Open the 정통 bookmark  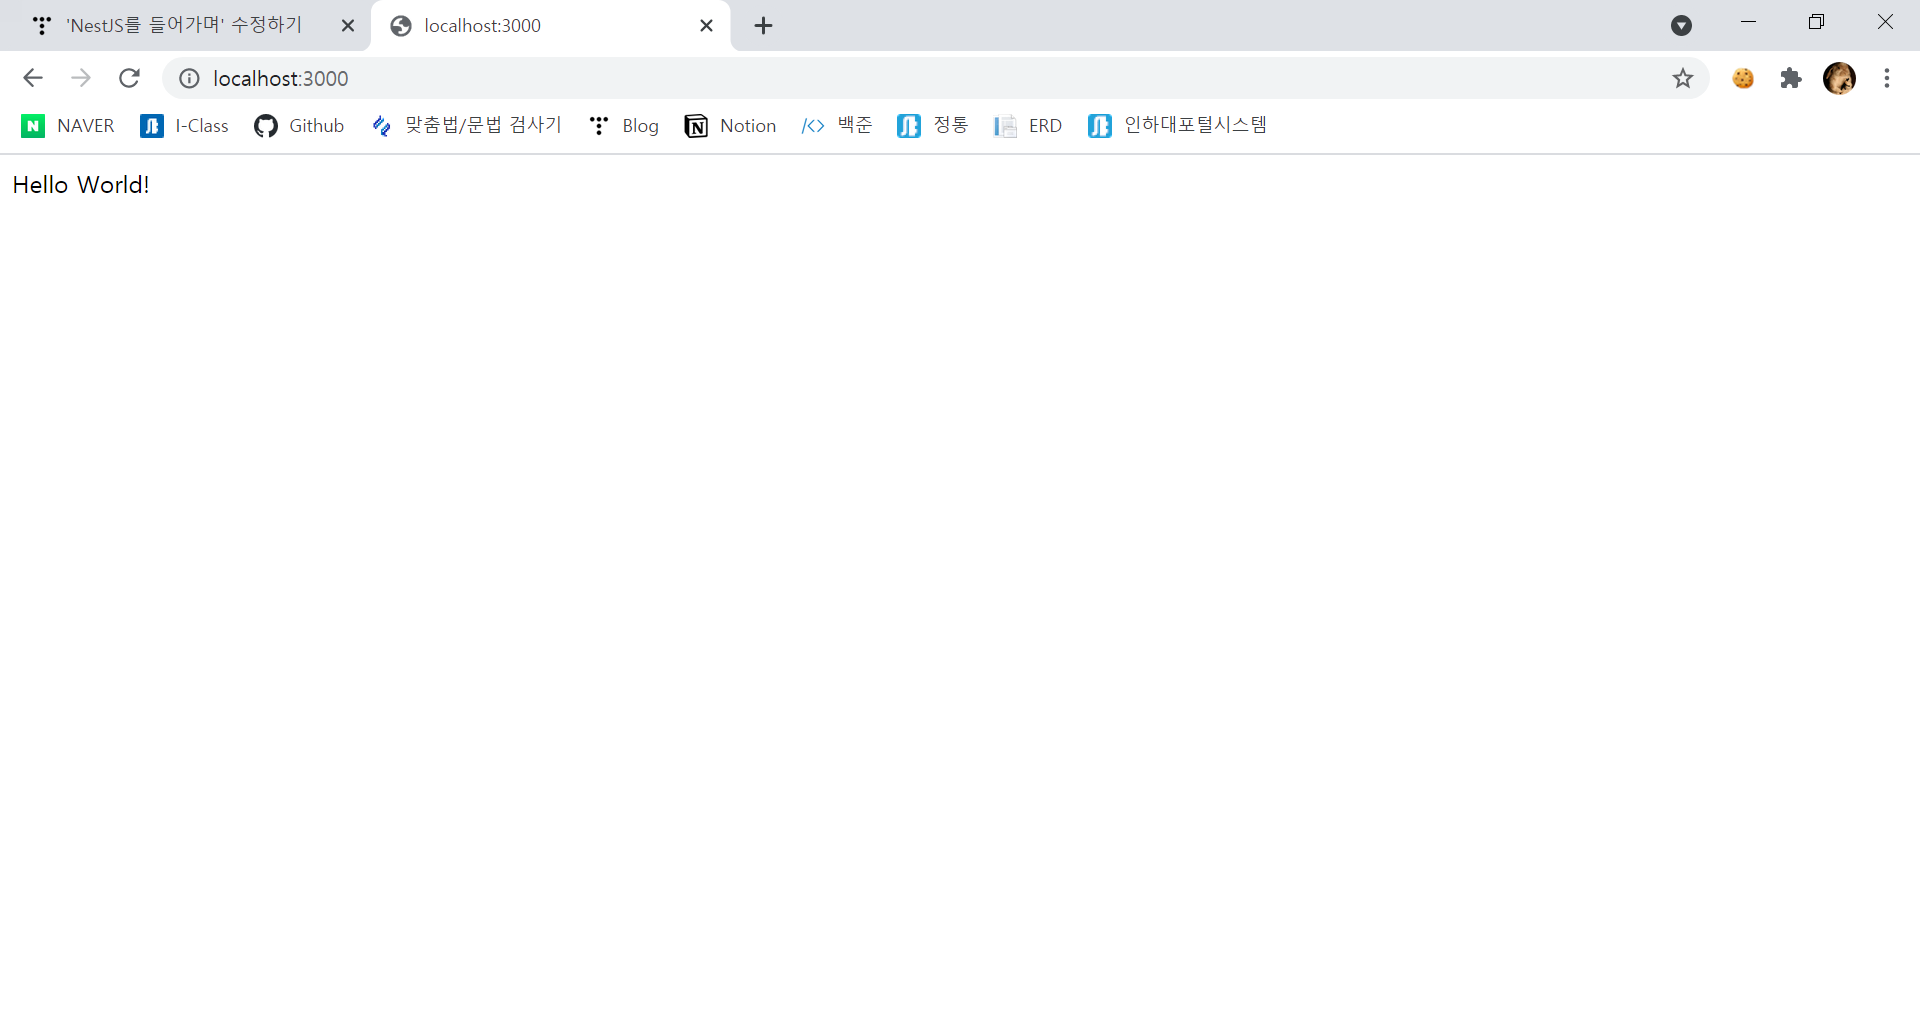tap(933, 126)
